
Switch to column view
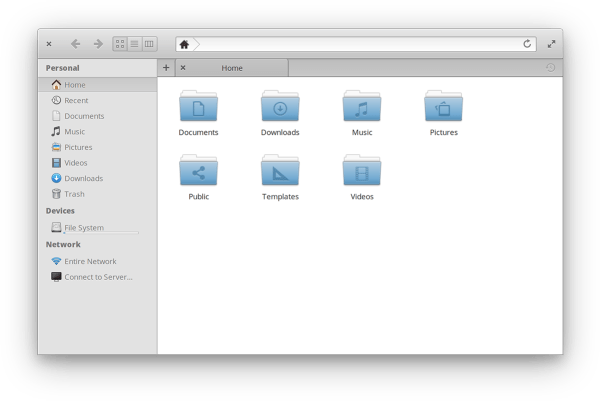click(x=149, y=44)
